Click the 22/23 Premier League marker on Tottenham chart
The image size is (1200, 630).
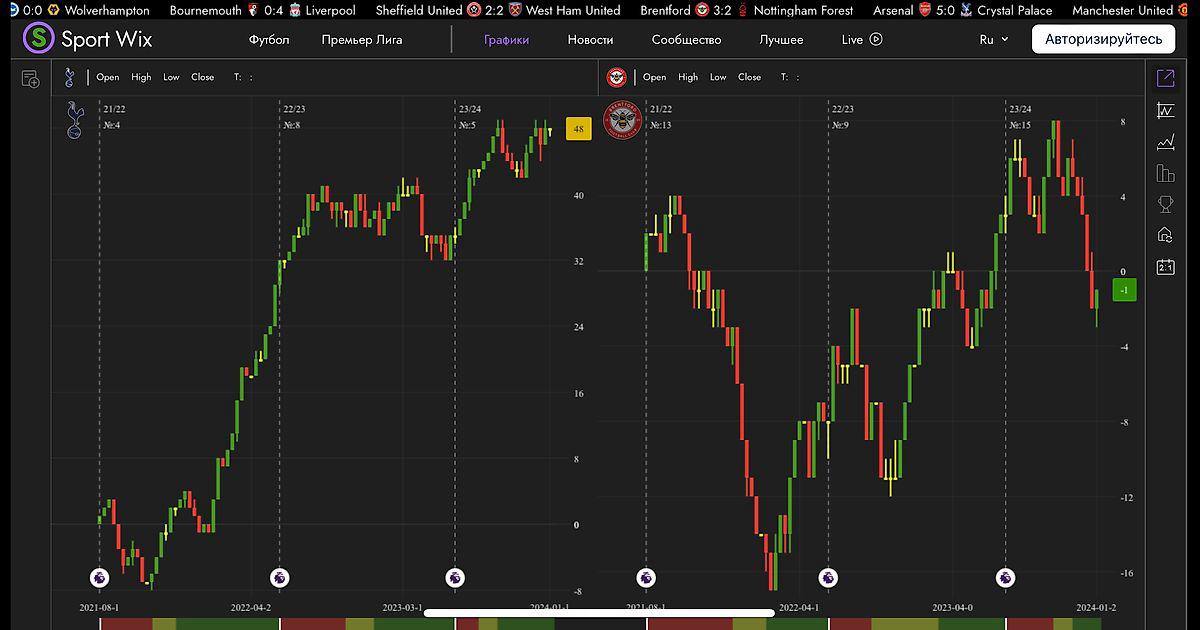pyautogui.click(x=278, y=576)
